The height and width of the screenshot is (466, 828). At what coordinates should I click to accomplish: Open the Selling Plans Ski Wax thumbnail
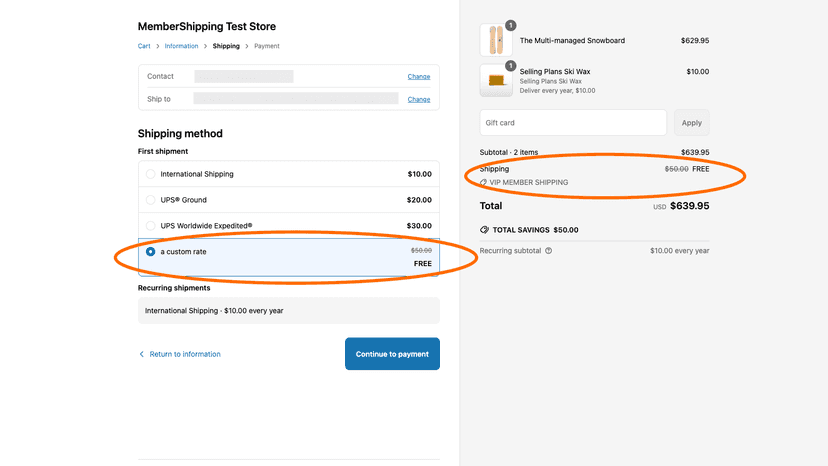coord(496,80)
